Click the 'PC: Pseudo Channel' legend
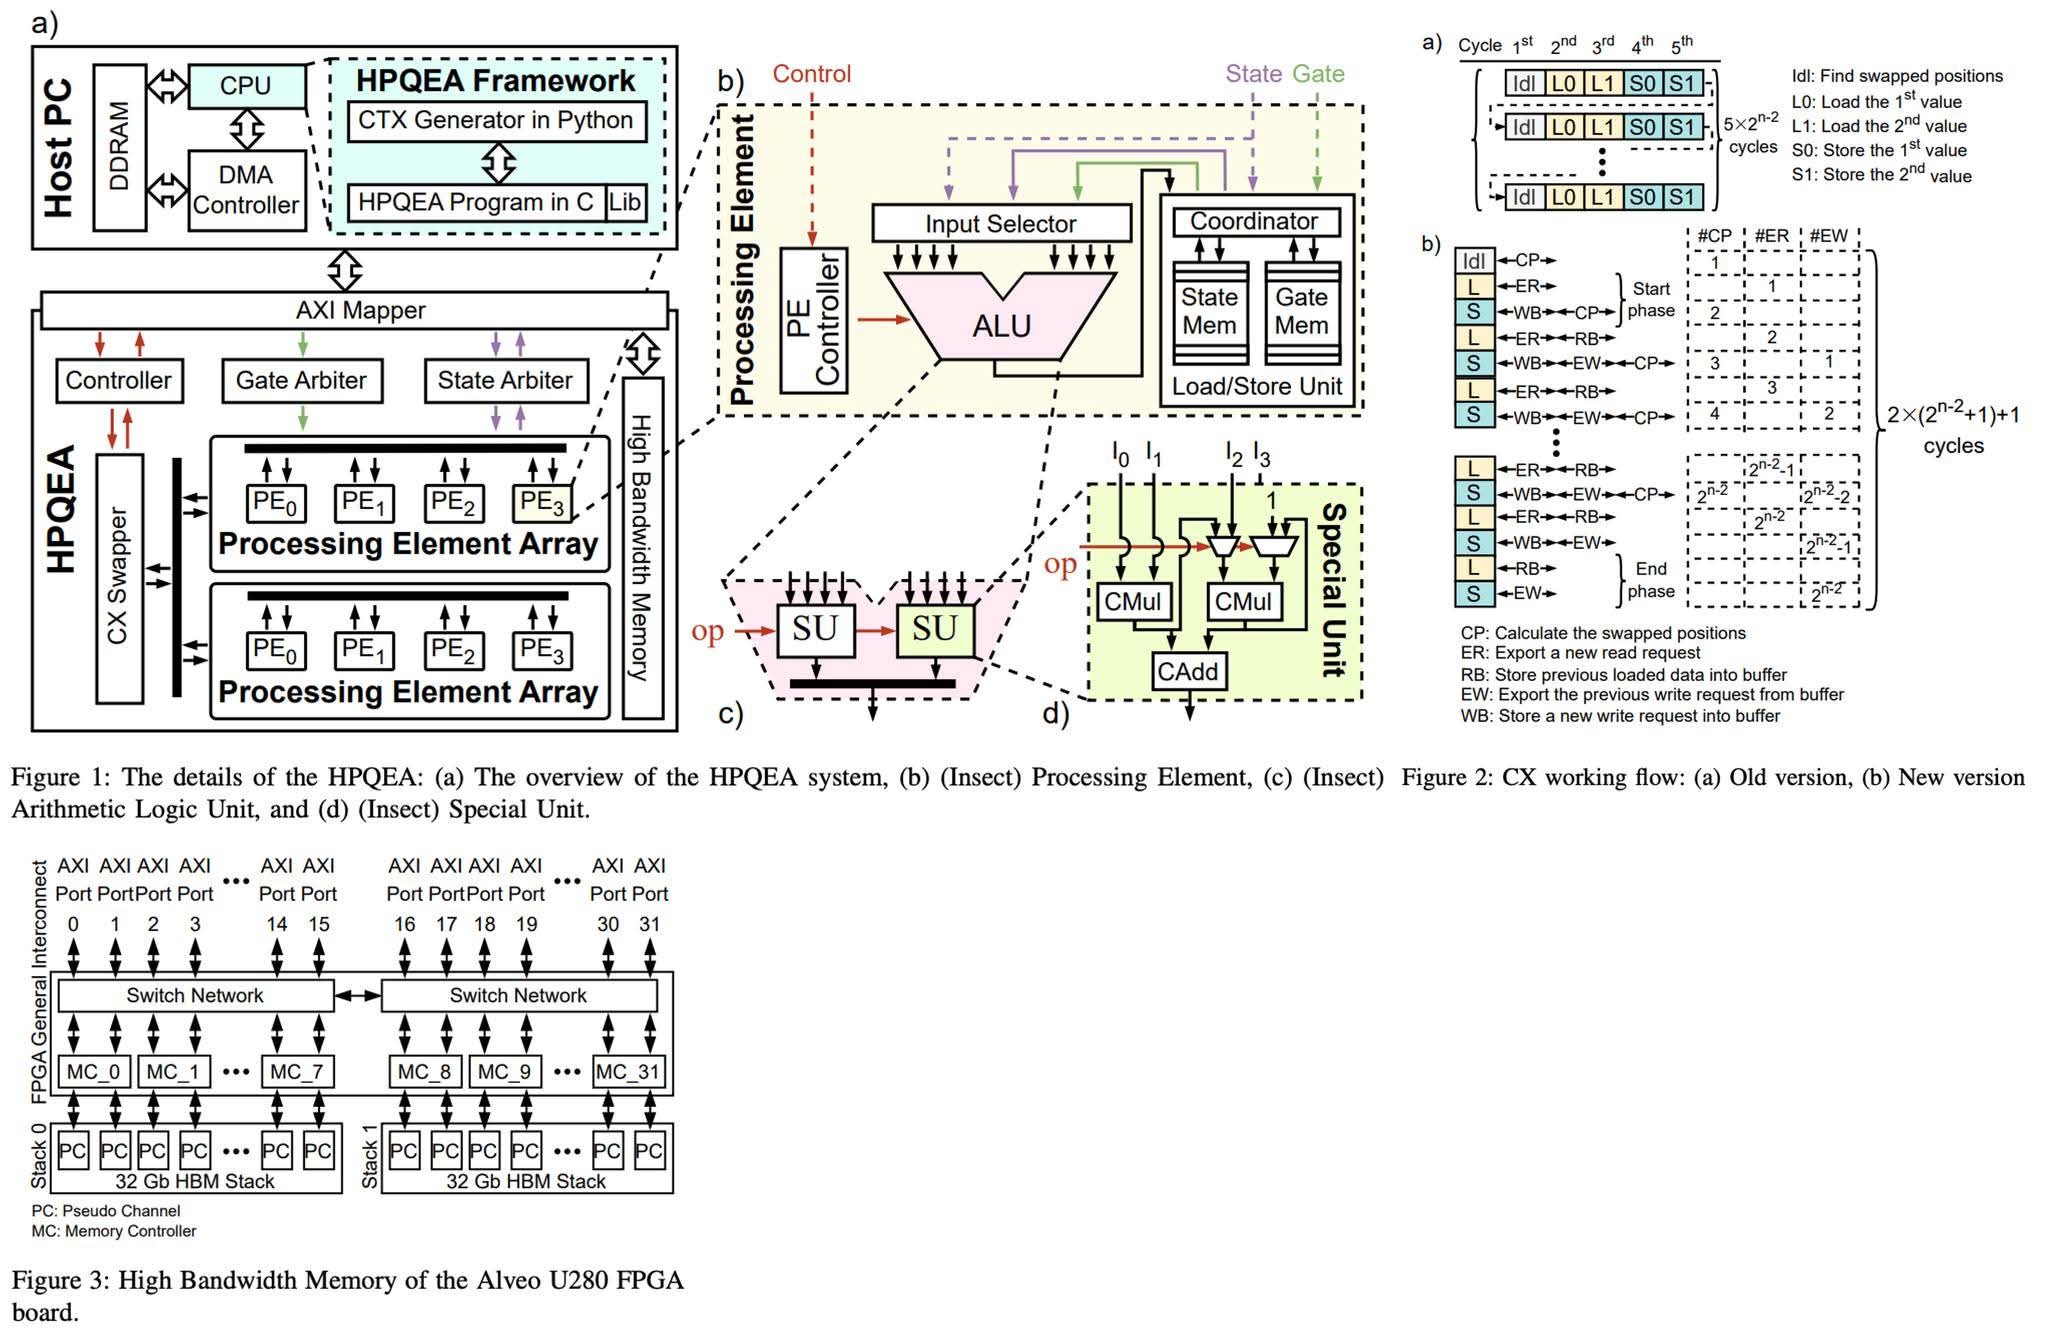The height and width of the screenshot is (1340, 2048). pyautogui.click(x=106, y=1210)
